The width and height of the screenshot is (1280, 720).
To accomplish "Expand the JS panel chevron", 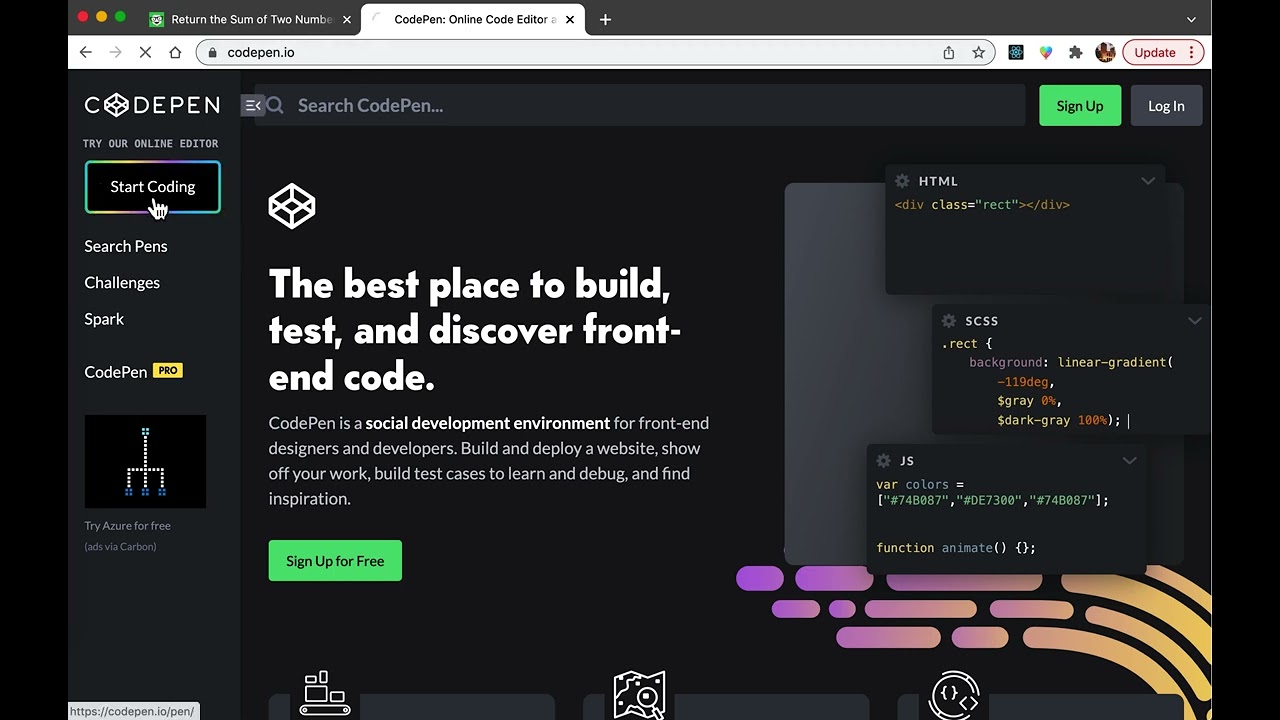I will point(1129,461).
